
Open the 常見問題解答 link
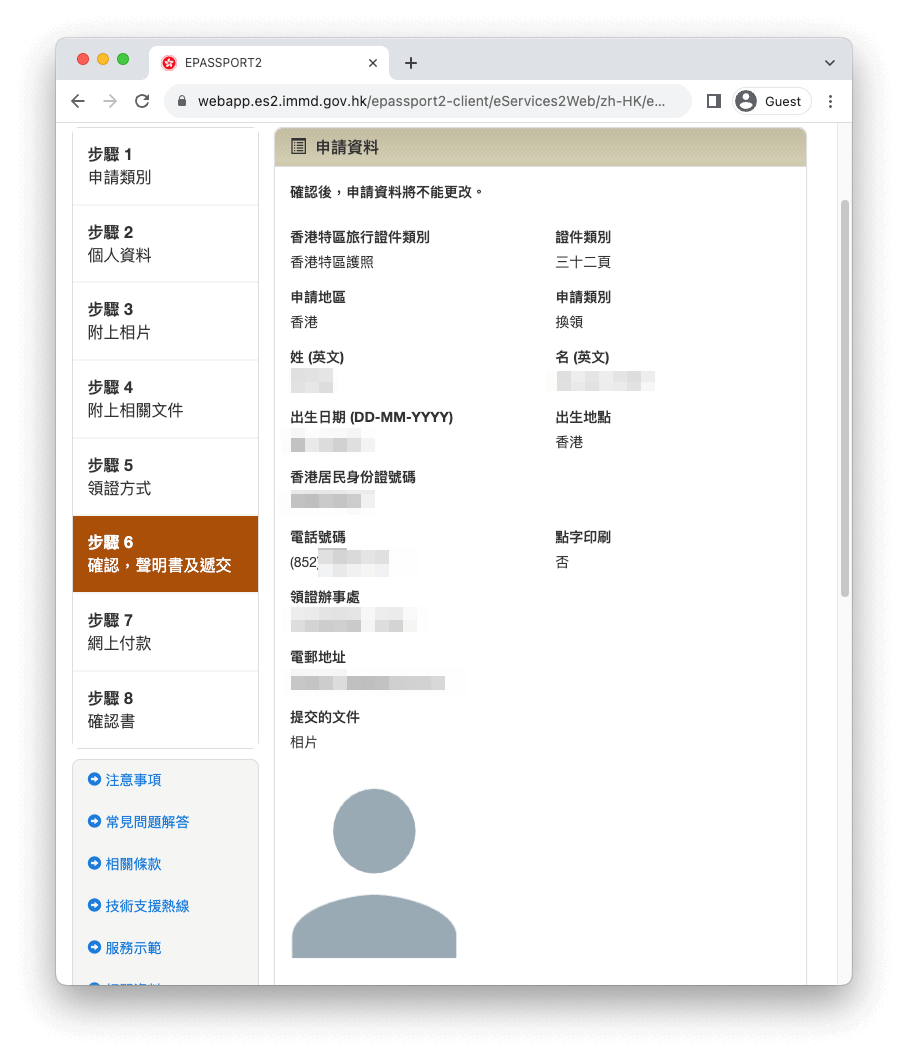click(147, 822)
